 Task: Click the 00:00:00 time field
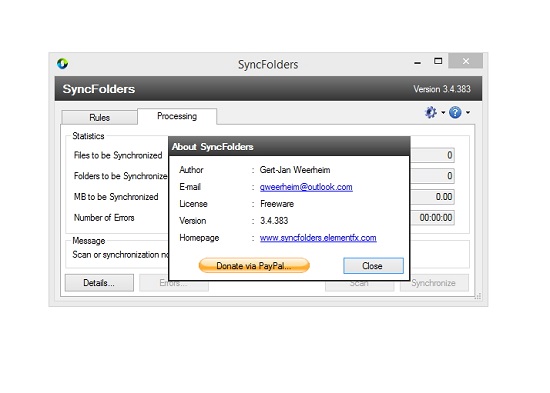tap(432, 218)
